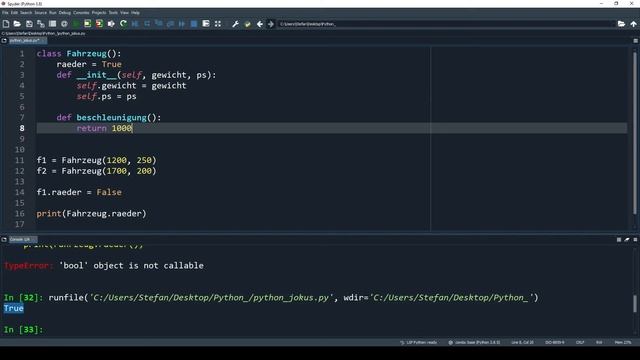Click Run cell and advance icon

click(99, 24)
